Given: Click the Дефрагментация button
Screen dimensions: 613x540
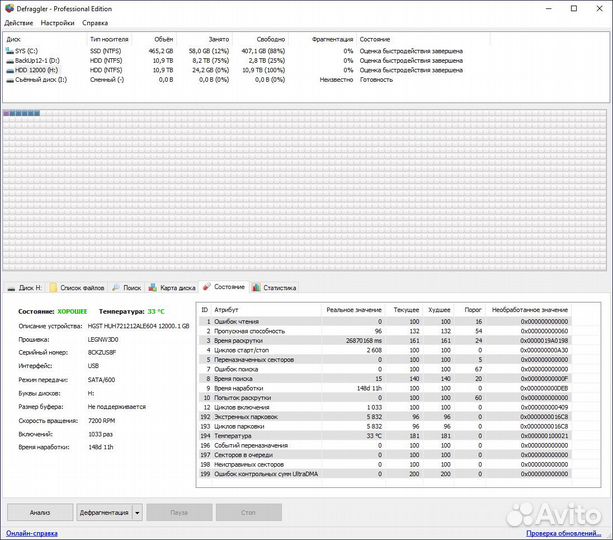Looking at the screenshot, I should 104,513.
